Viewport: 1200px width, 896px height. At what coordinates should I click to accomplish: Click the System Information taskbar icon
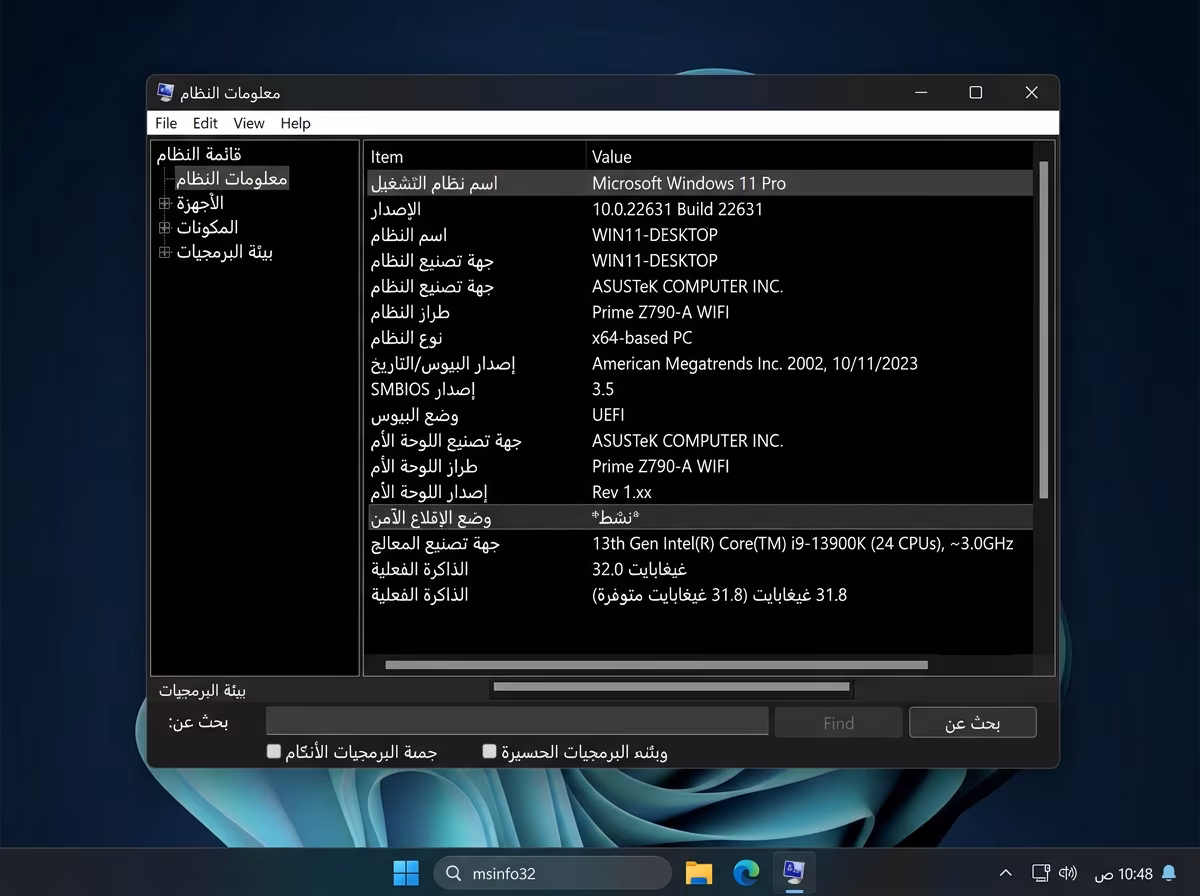(x=795, y=873)
